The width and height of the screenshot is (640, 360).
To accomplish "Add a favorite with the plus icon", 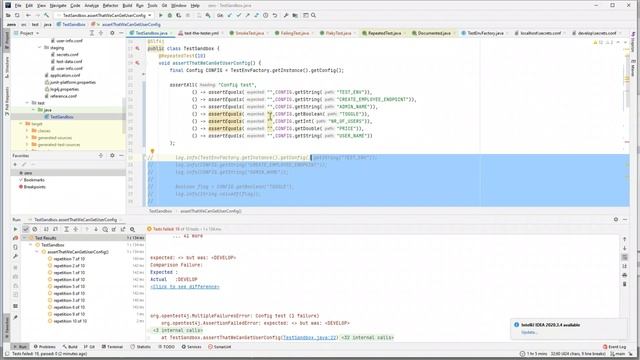I will coord(15,164).
